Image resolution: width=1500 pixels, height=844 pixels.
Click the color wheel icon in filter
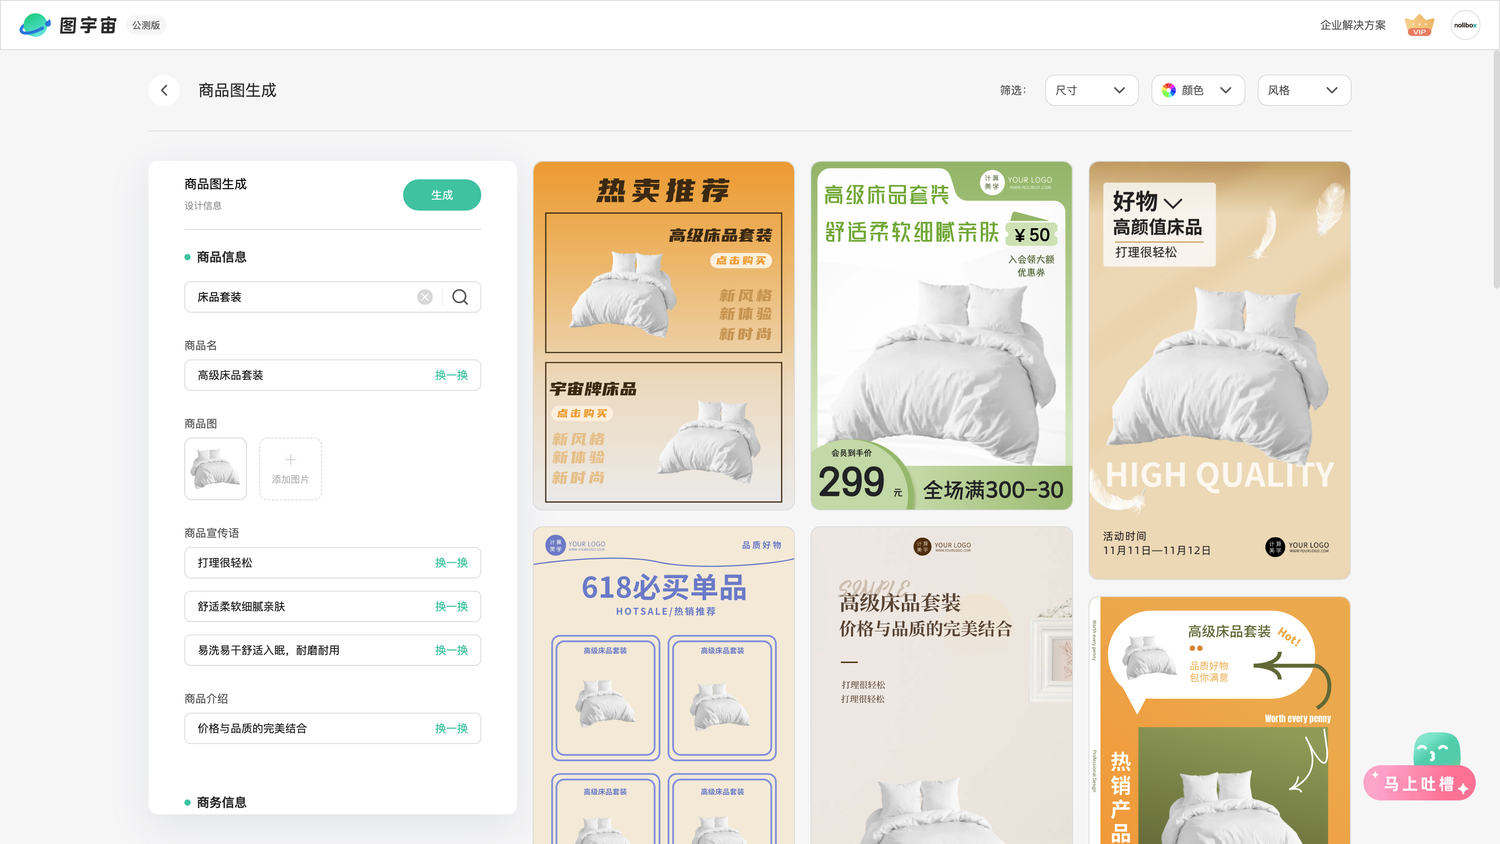(x=1169, y=90)
